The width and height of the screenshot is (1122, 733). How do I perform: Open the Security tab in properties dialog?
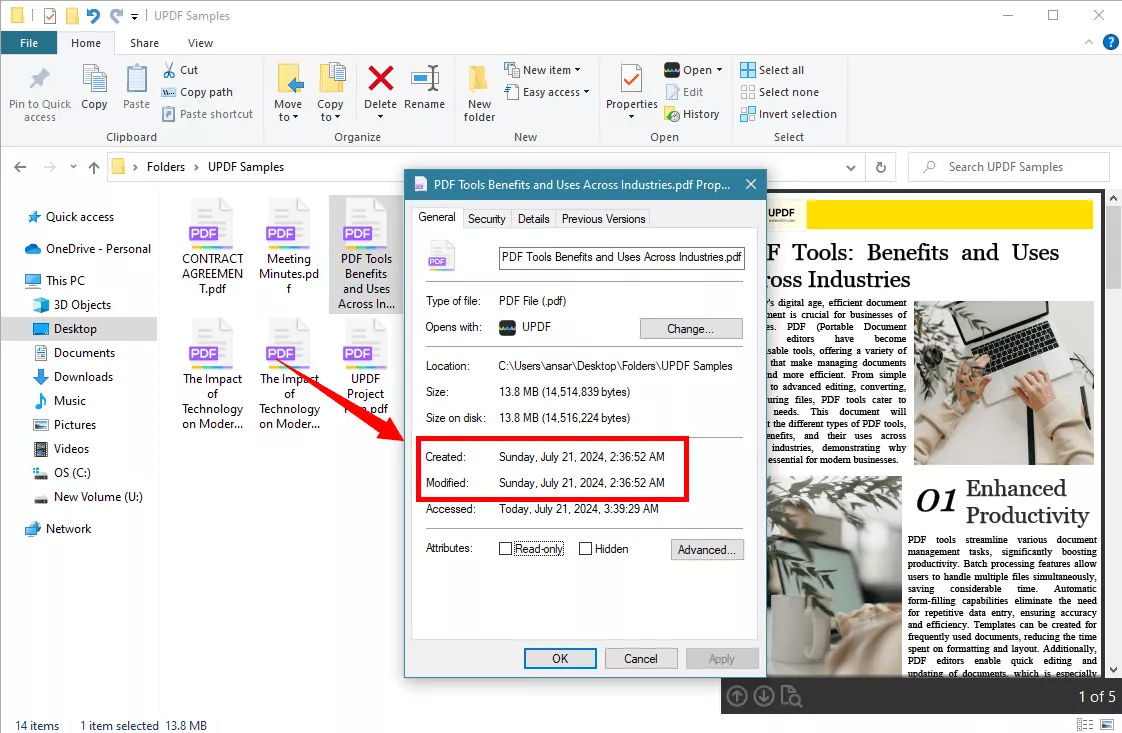(487, 218)
